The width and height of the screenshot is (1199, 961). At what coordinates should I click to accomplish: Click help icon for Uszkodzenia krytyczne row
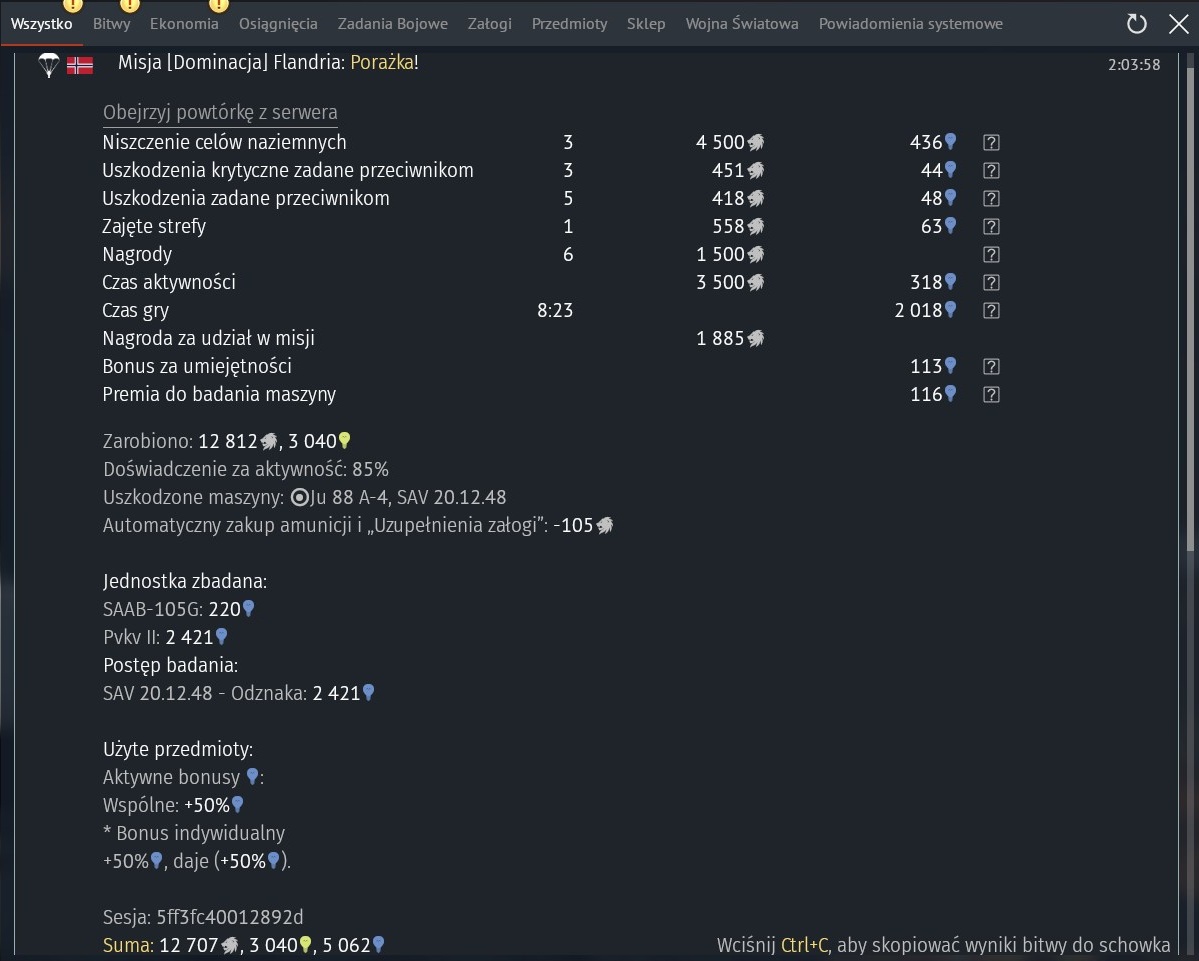tap(991, 171)
